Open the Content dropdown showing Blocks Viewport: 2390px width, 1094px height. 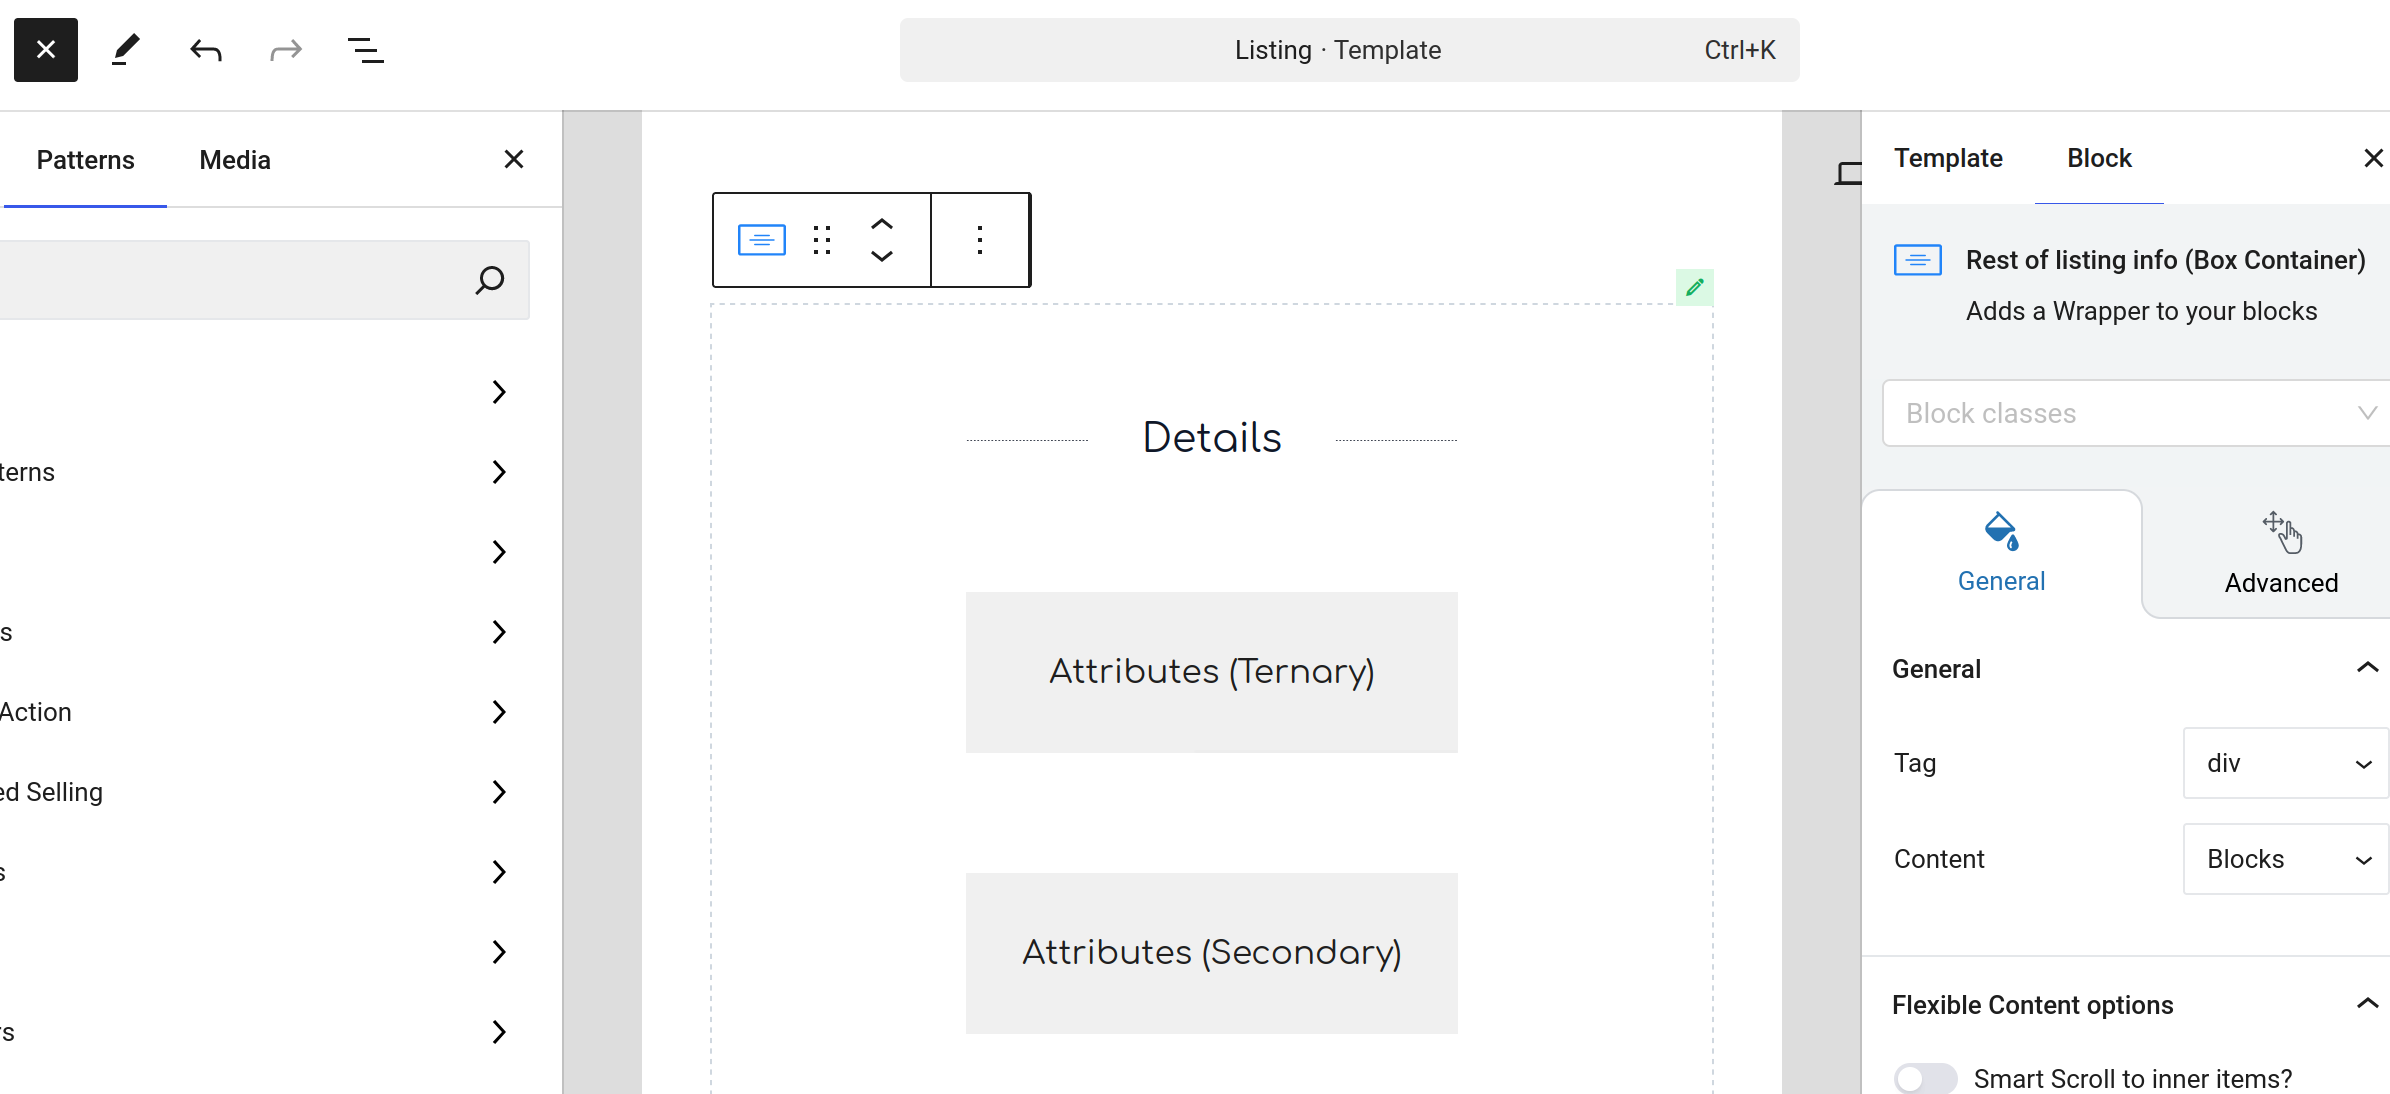pos(2286,859)
